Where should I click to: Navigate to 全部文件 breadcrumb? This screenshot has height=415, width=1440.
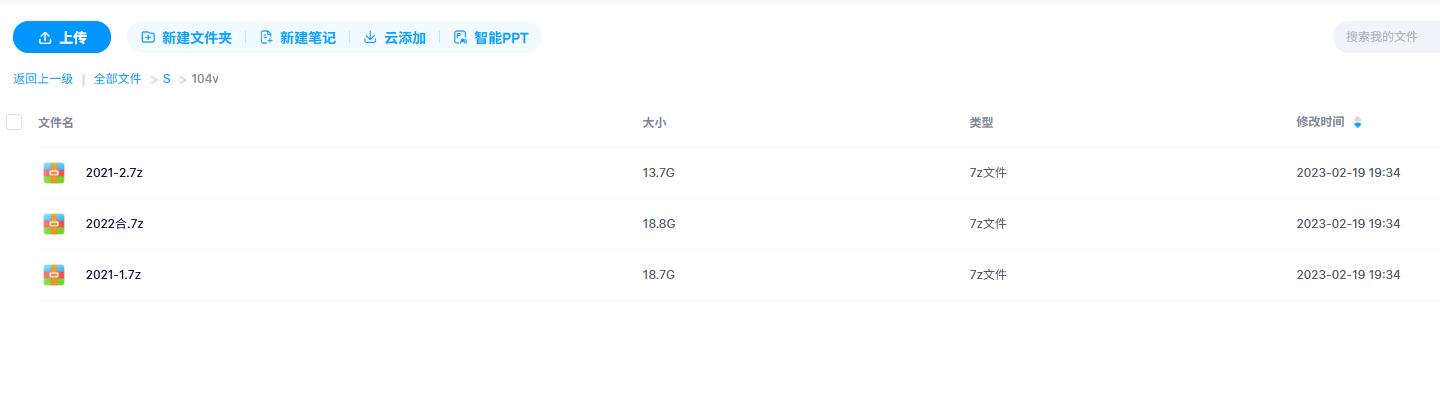(117, 79)
